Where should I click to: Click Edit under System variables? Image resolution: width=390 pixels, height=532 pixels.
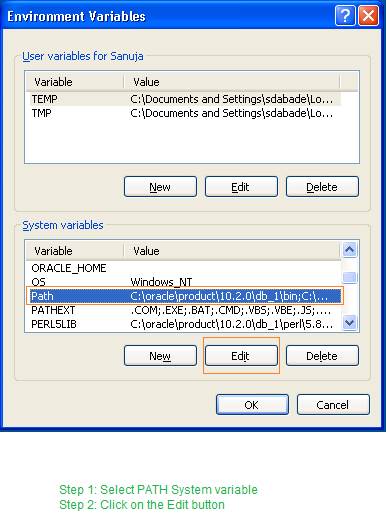(x=241, y=356)
